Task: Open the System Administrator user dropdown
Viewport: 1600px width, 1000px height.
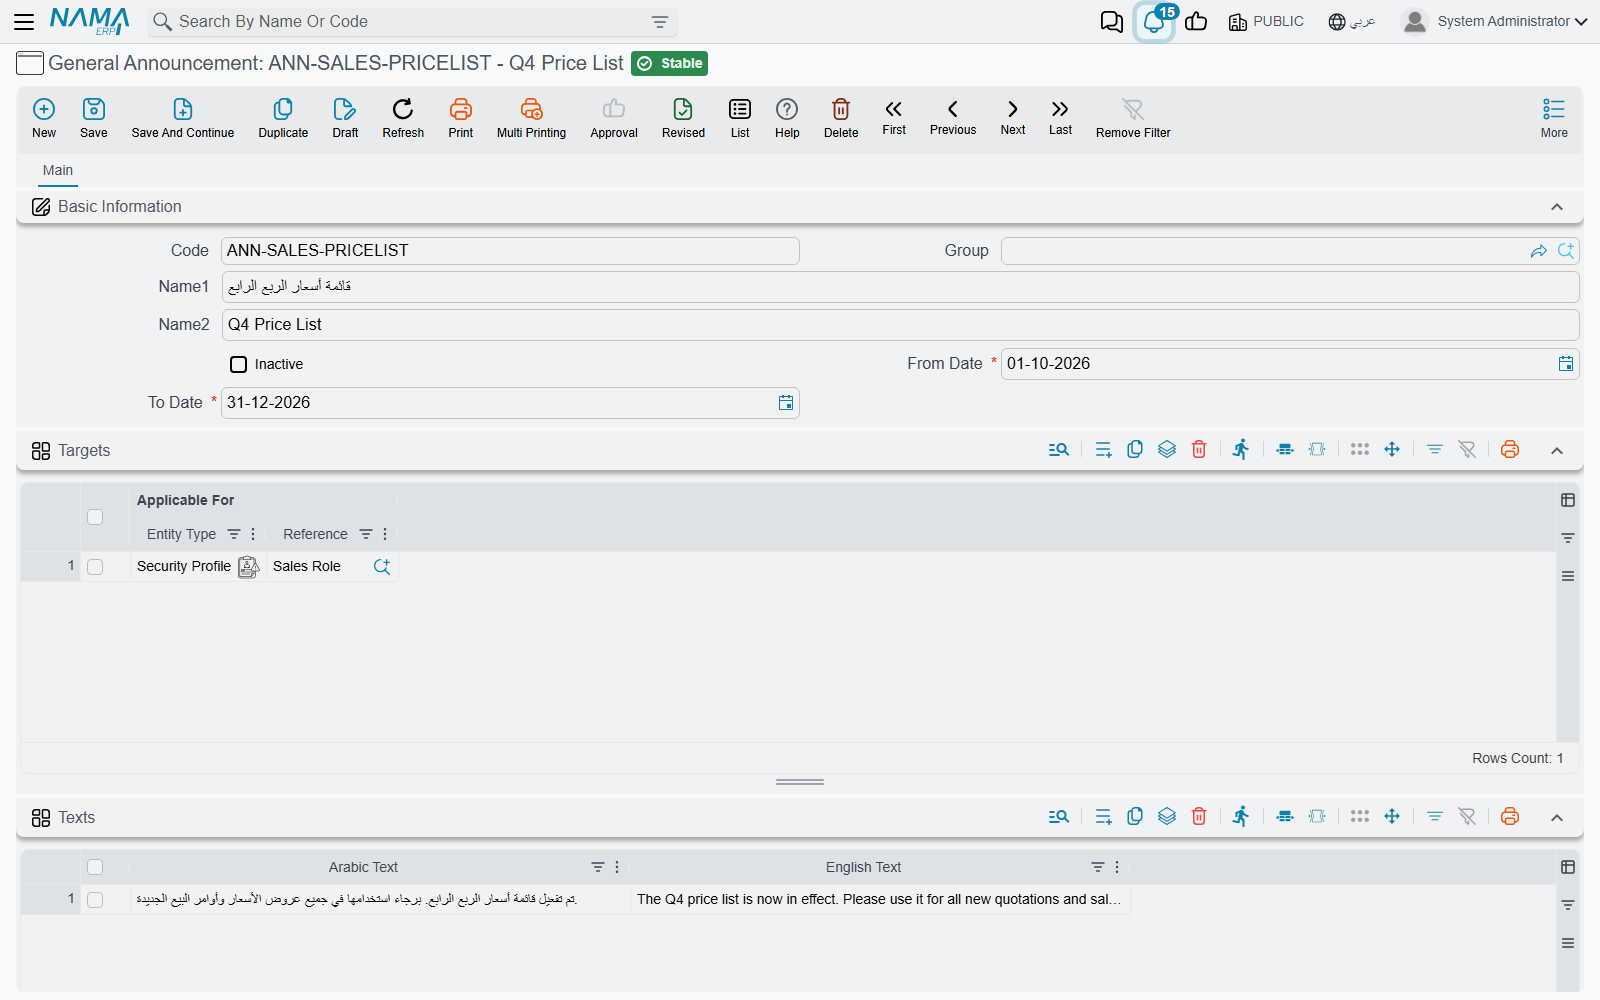Action: [x=1495, y=21]
